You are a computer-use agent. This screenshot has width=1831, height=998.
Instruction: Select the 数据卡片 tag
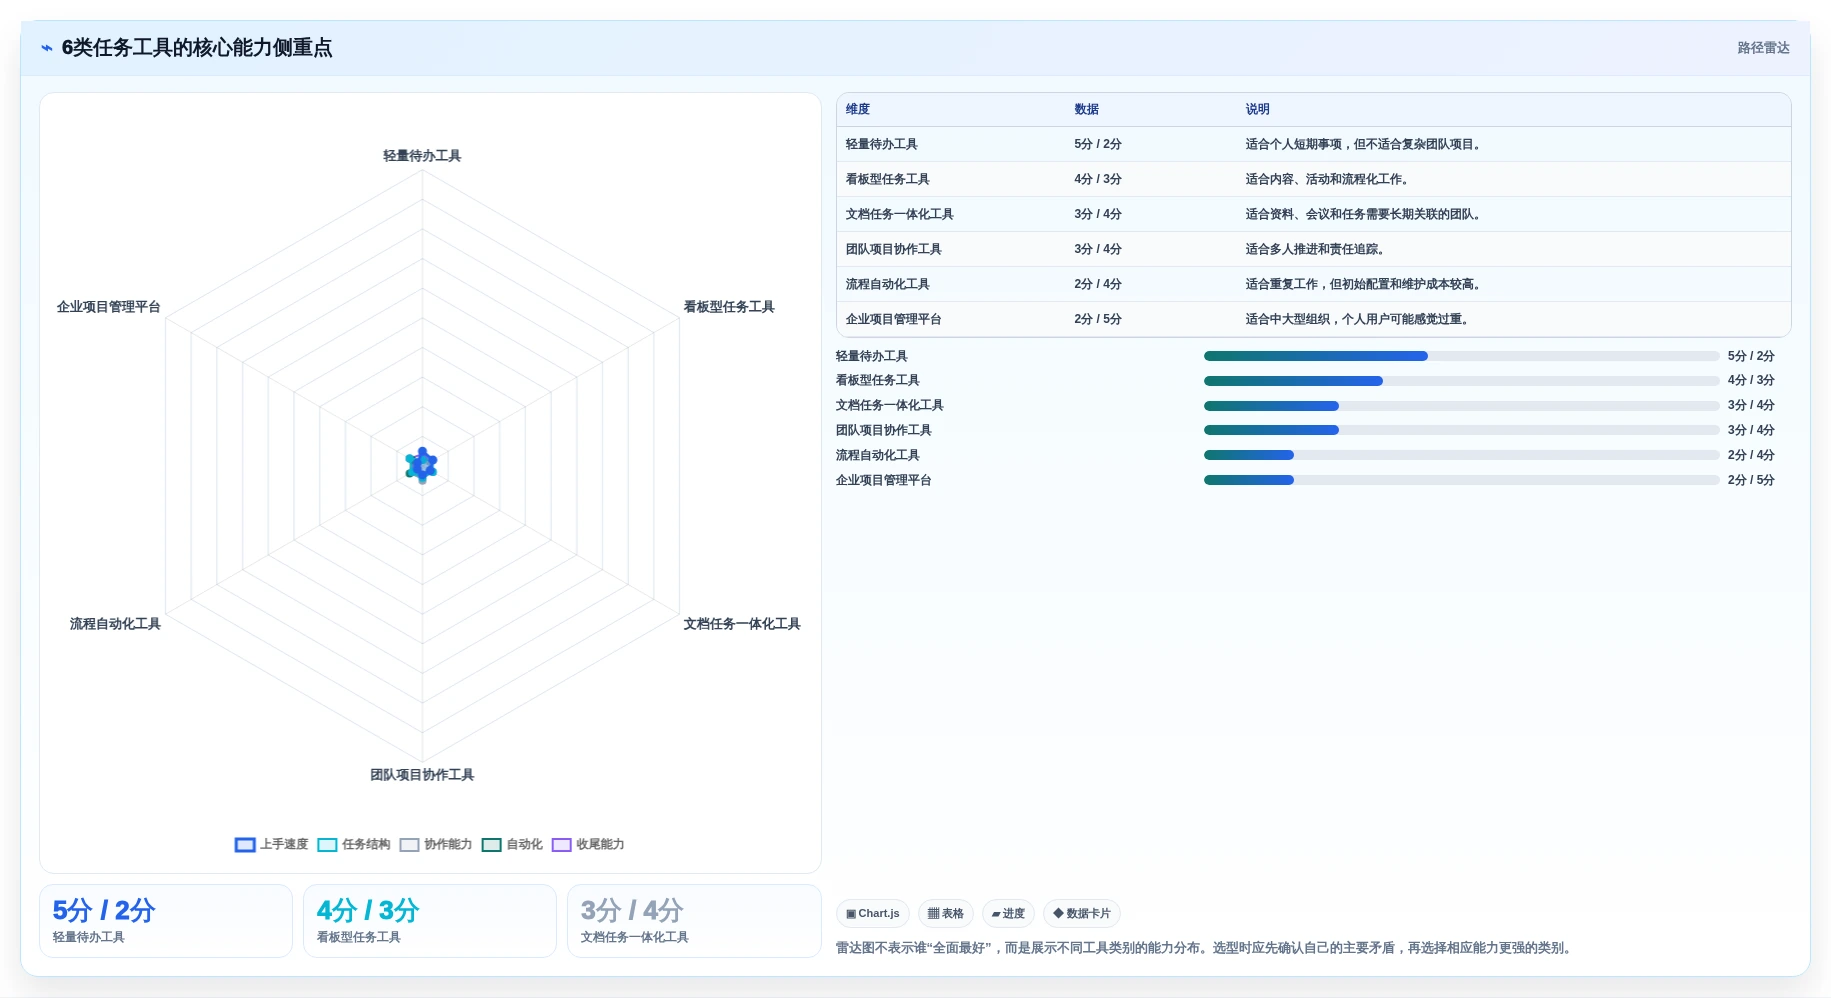(1082, 913)
